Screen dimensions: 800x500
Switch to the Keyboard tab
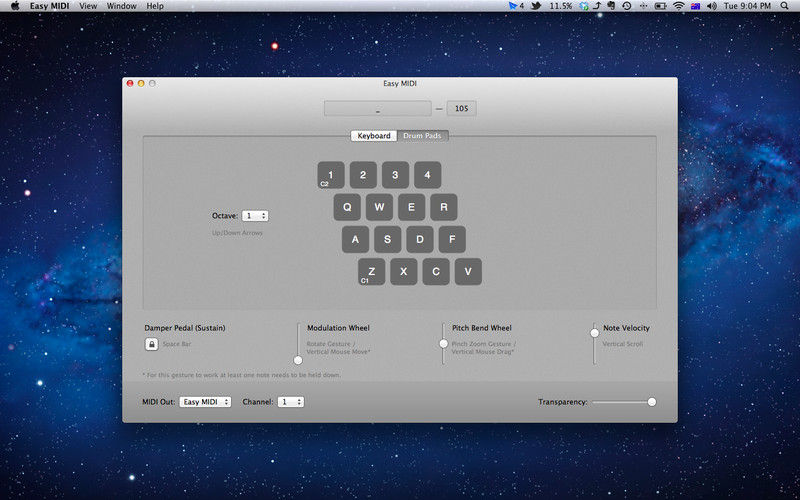point(373,136)
